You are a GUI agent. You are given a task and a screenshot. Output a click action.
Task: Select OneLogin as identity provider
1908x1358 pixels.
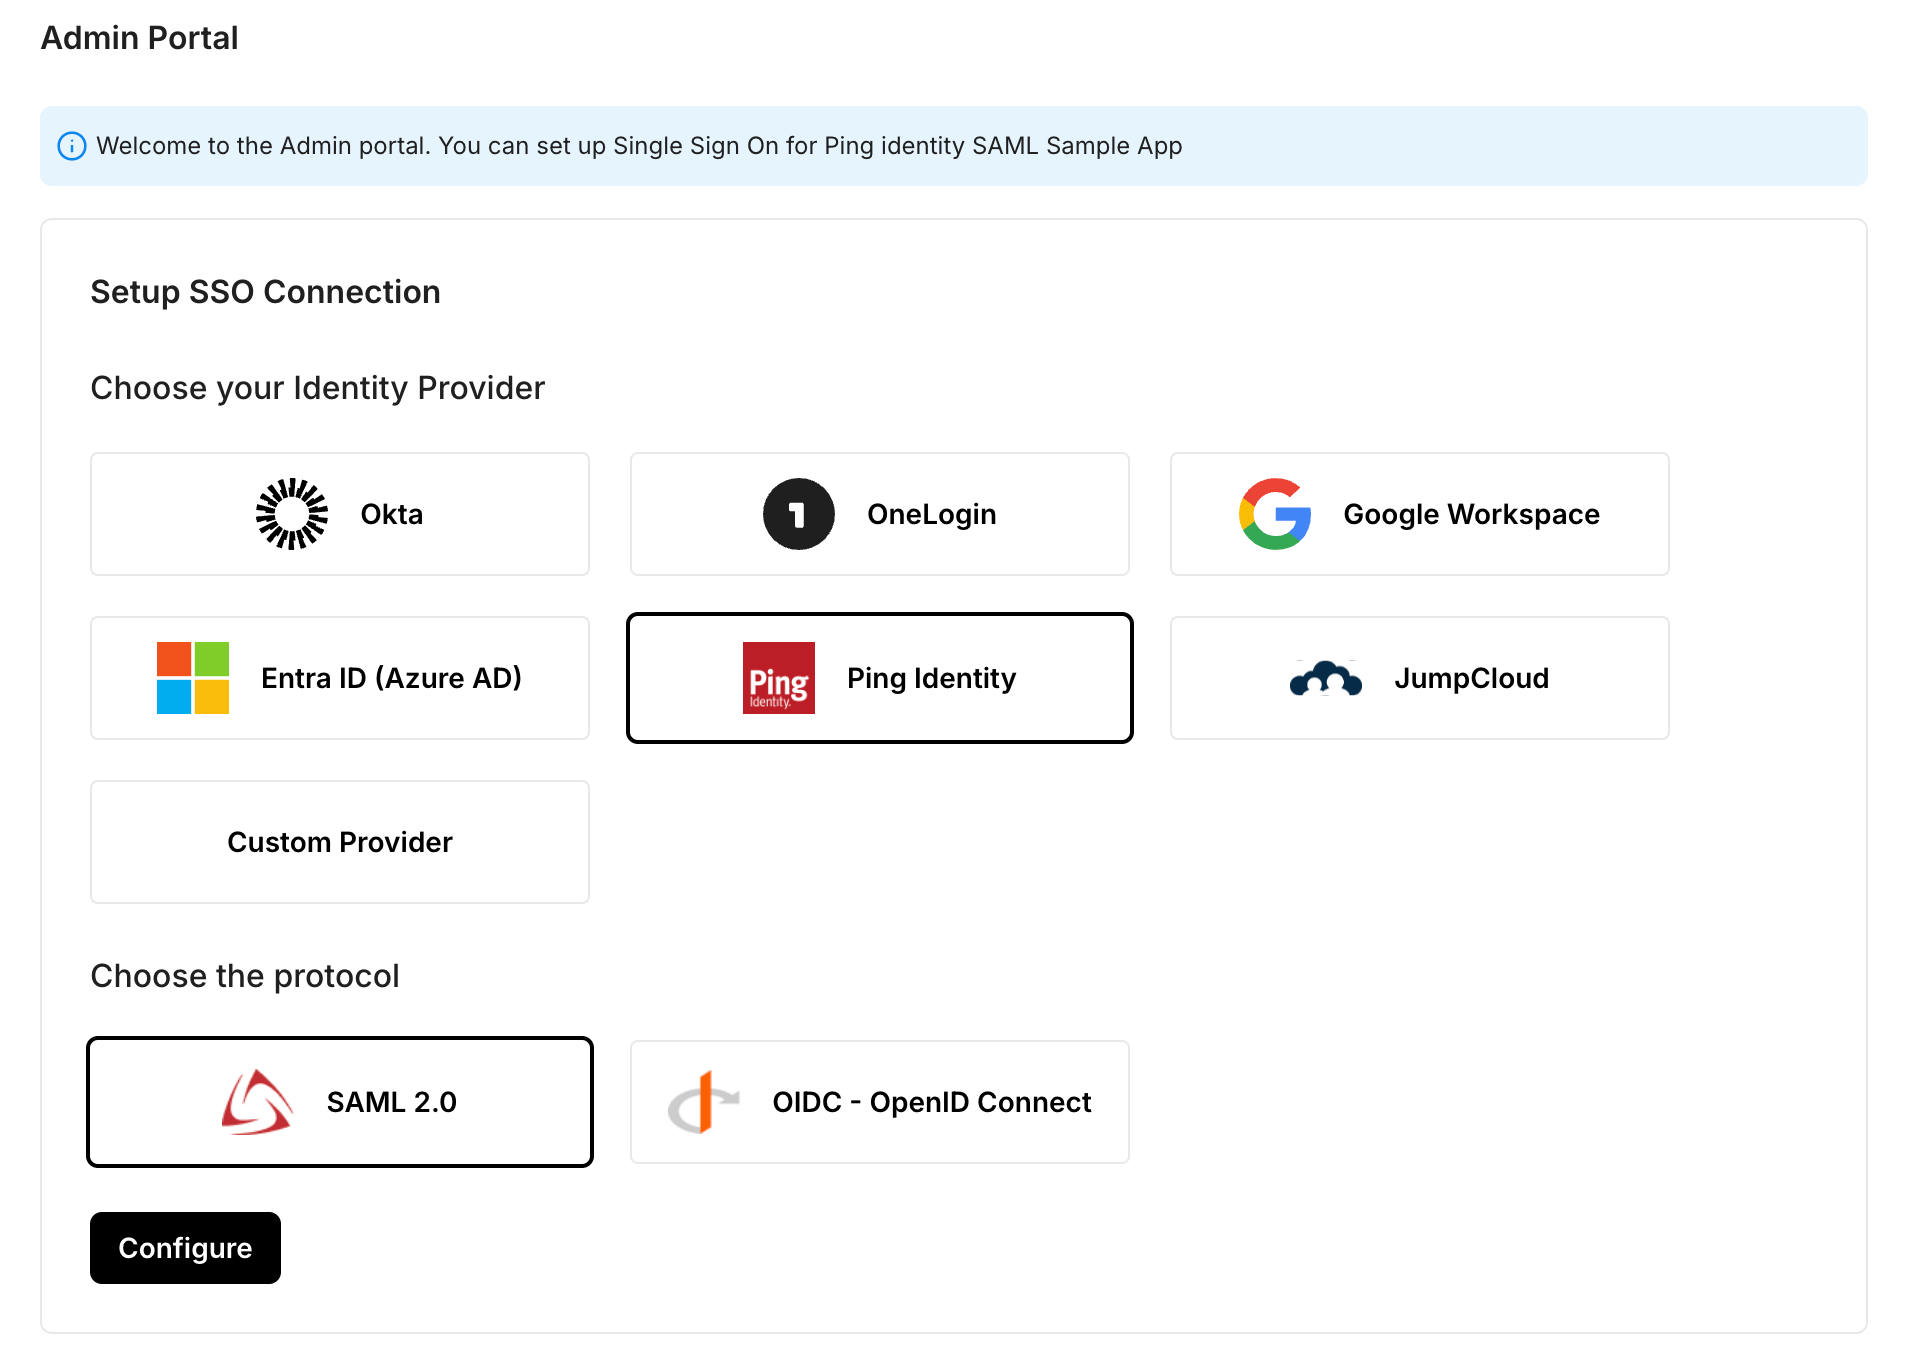click(879, 514)
